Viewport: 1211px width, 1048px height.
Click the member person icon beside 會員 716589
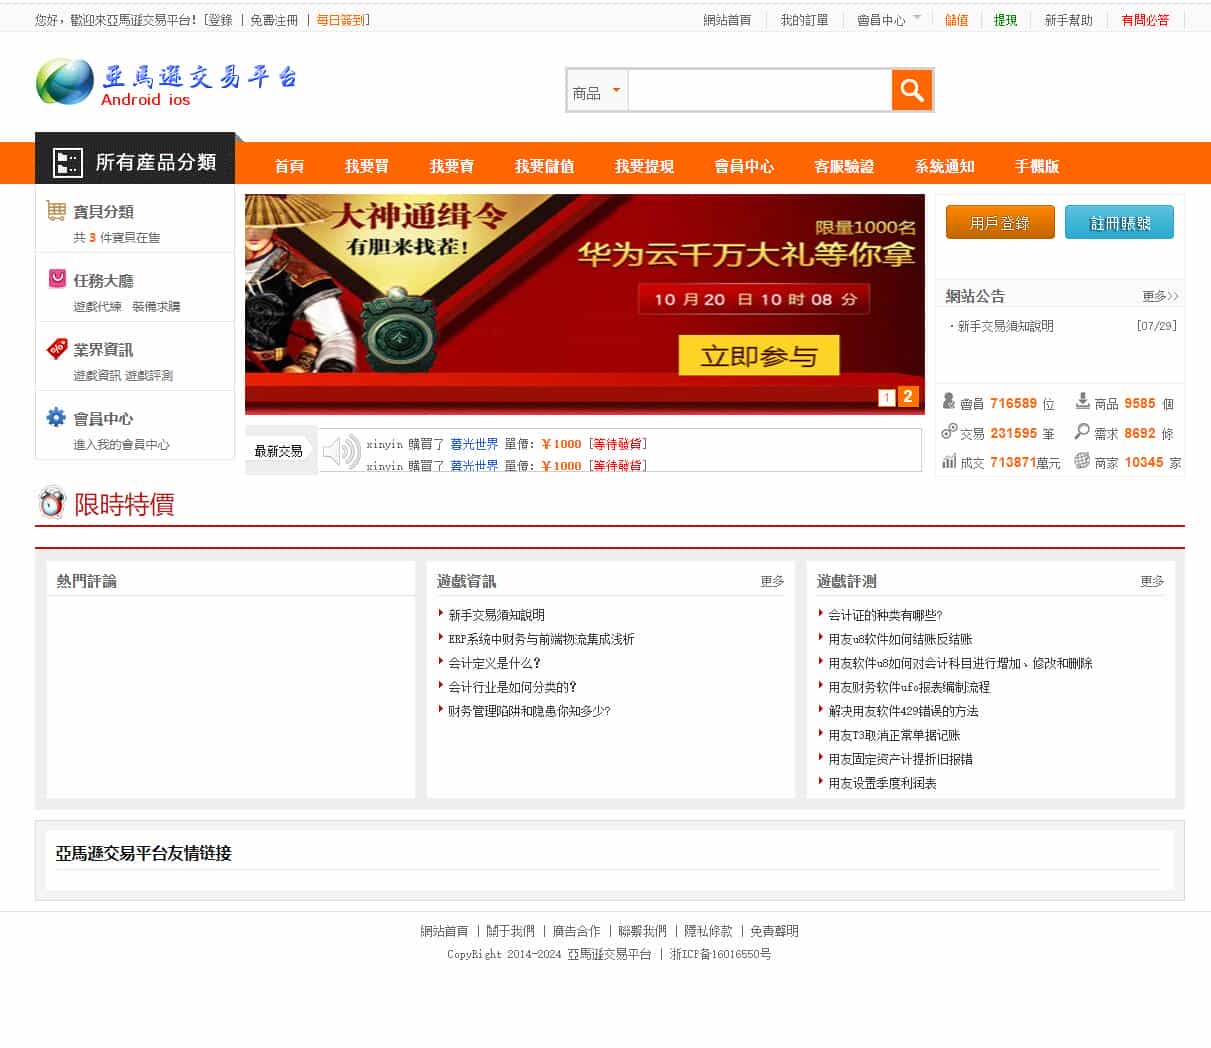click(949, 401)
